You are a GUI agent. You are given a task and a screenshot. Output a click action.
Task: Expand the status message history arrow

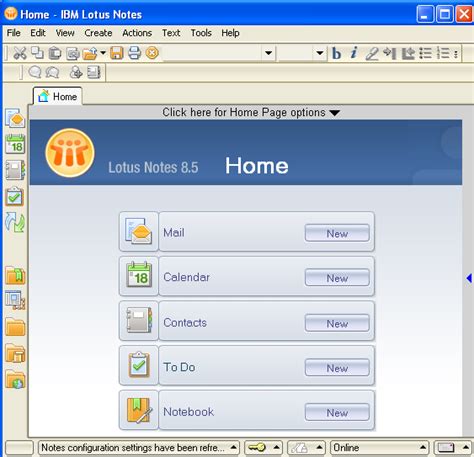234,447
